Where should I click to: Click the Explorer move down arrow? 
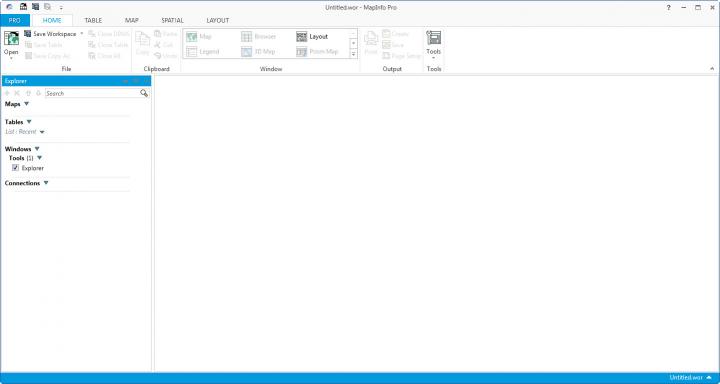39,93
